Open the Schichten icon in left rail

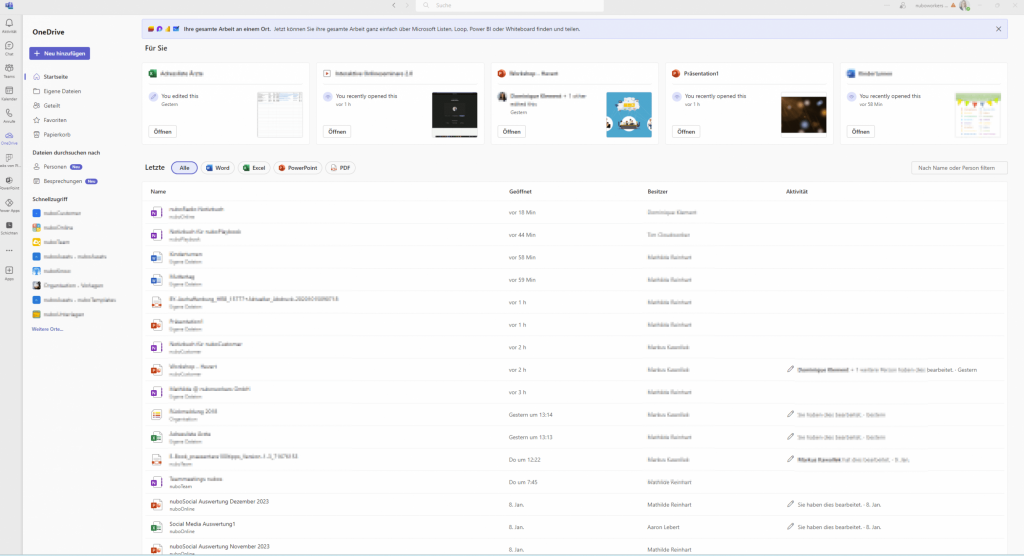[9, 226]
